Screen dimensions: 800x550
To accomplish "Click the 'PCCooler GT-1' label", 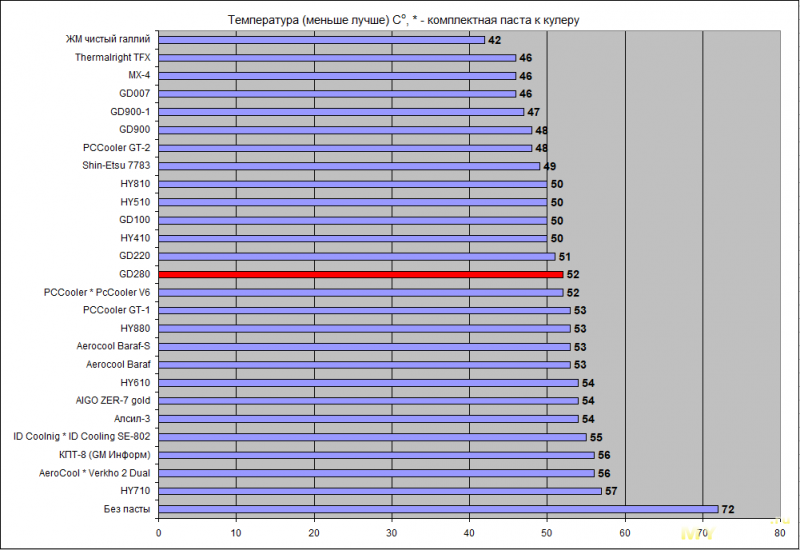I will tap(117, 310).
